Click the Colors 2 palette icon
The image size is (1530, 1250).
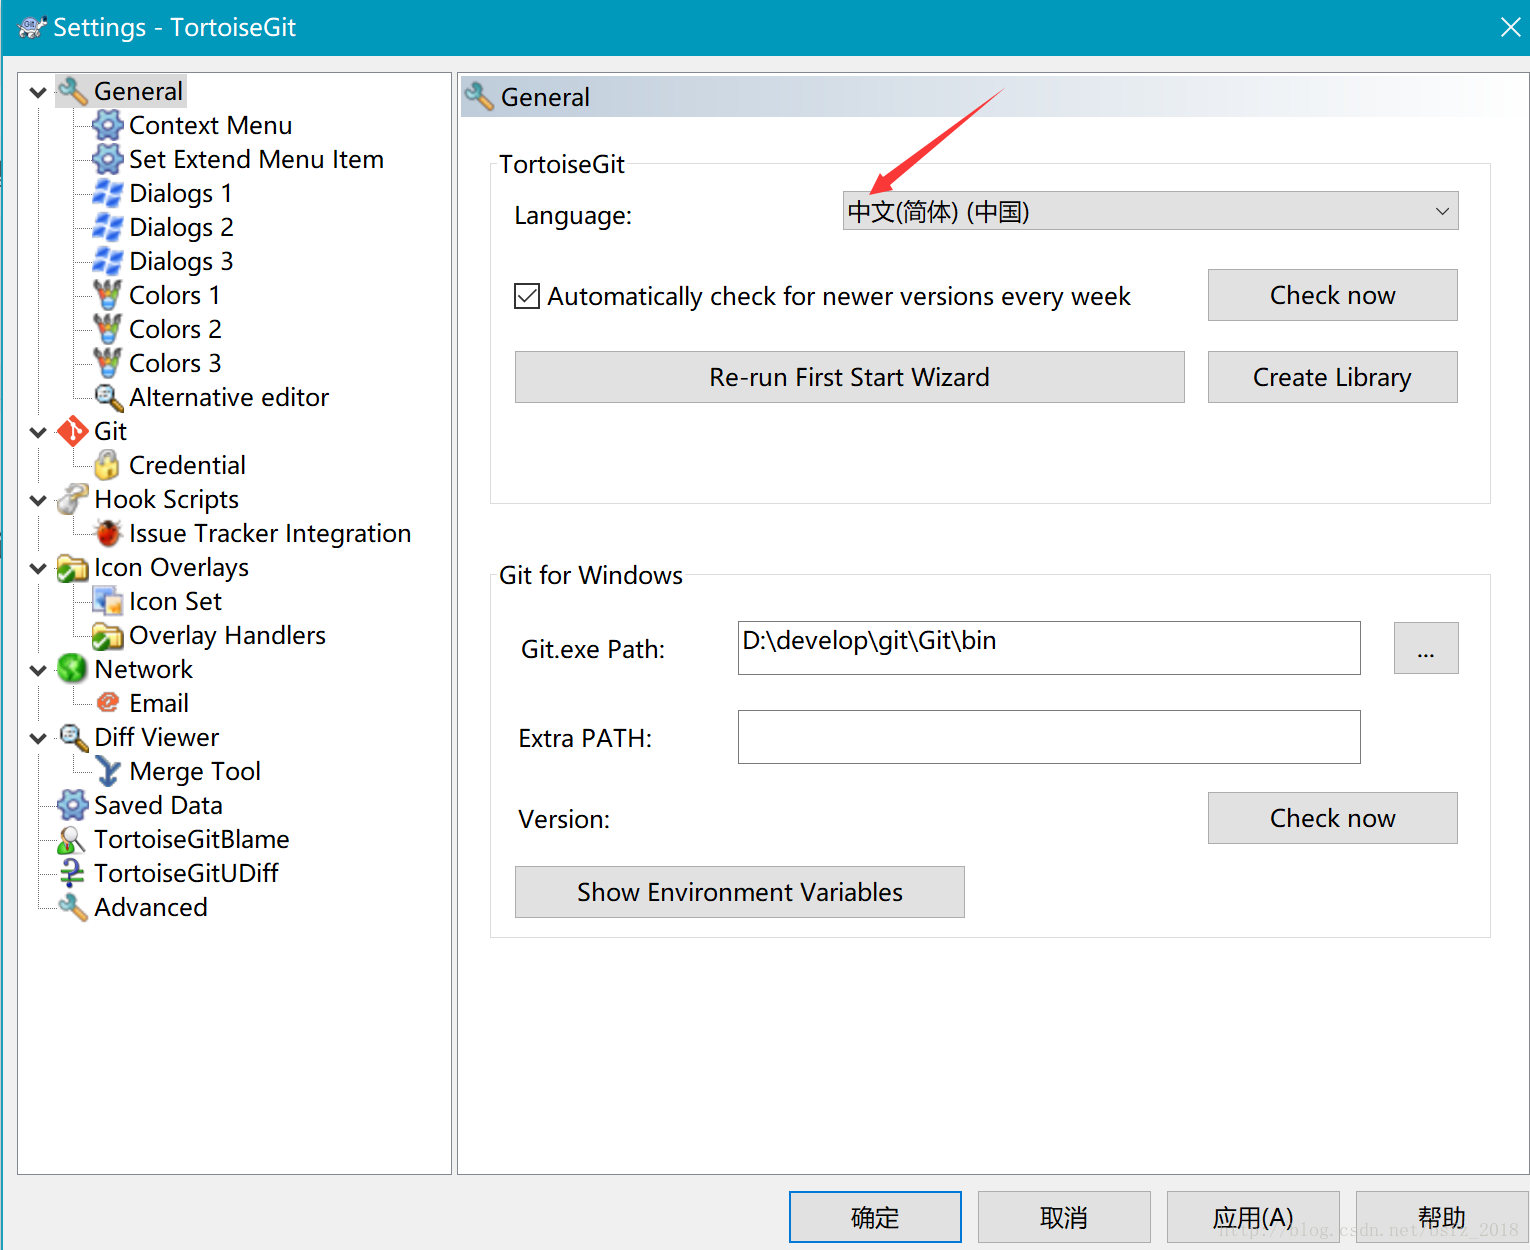[x=107, y=329]
